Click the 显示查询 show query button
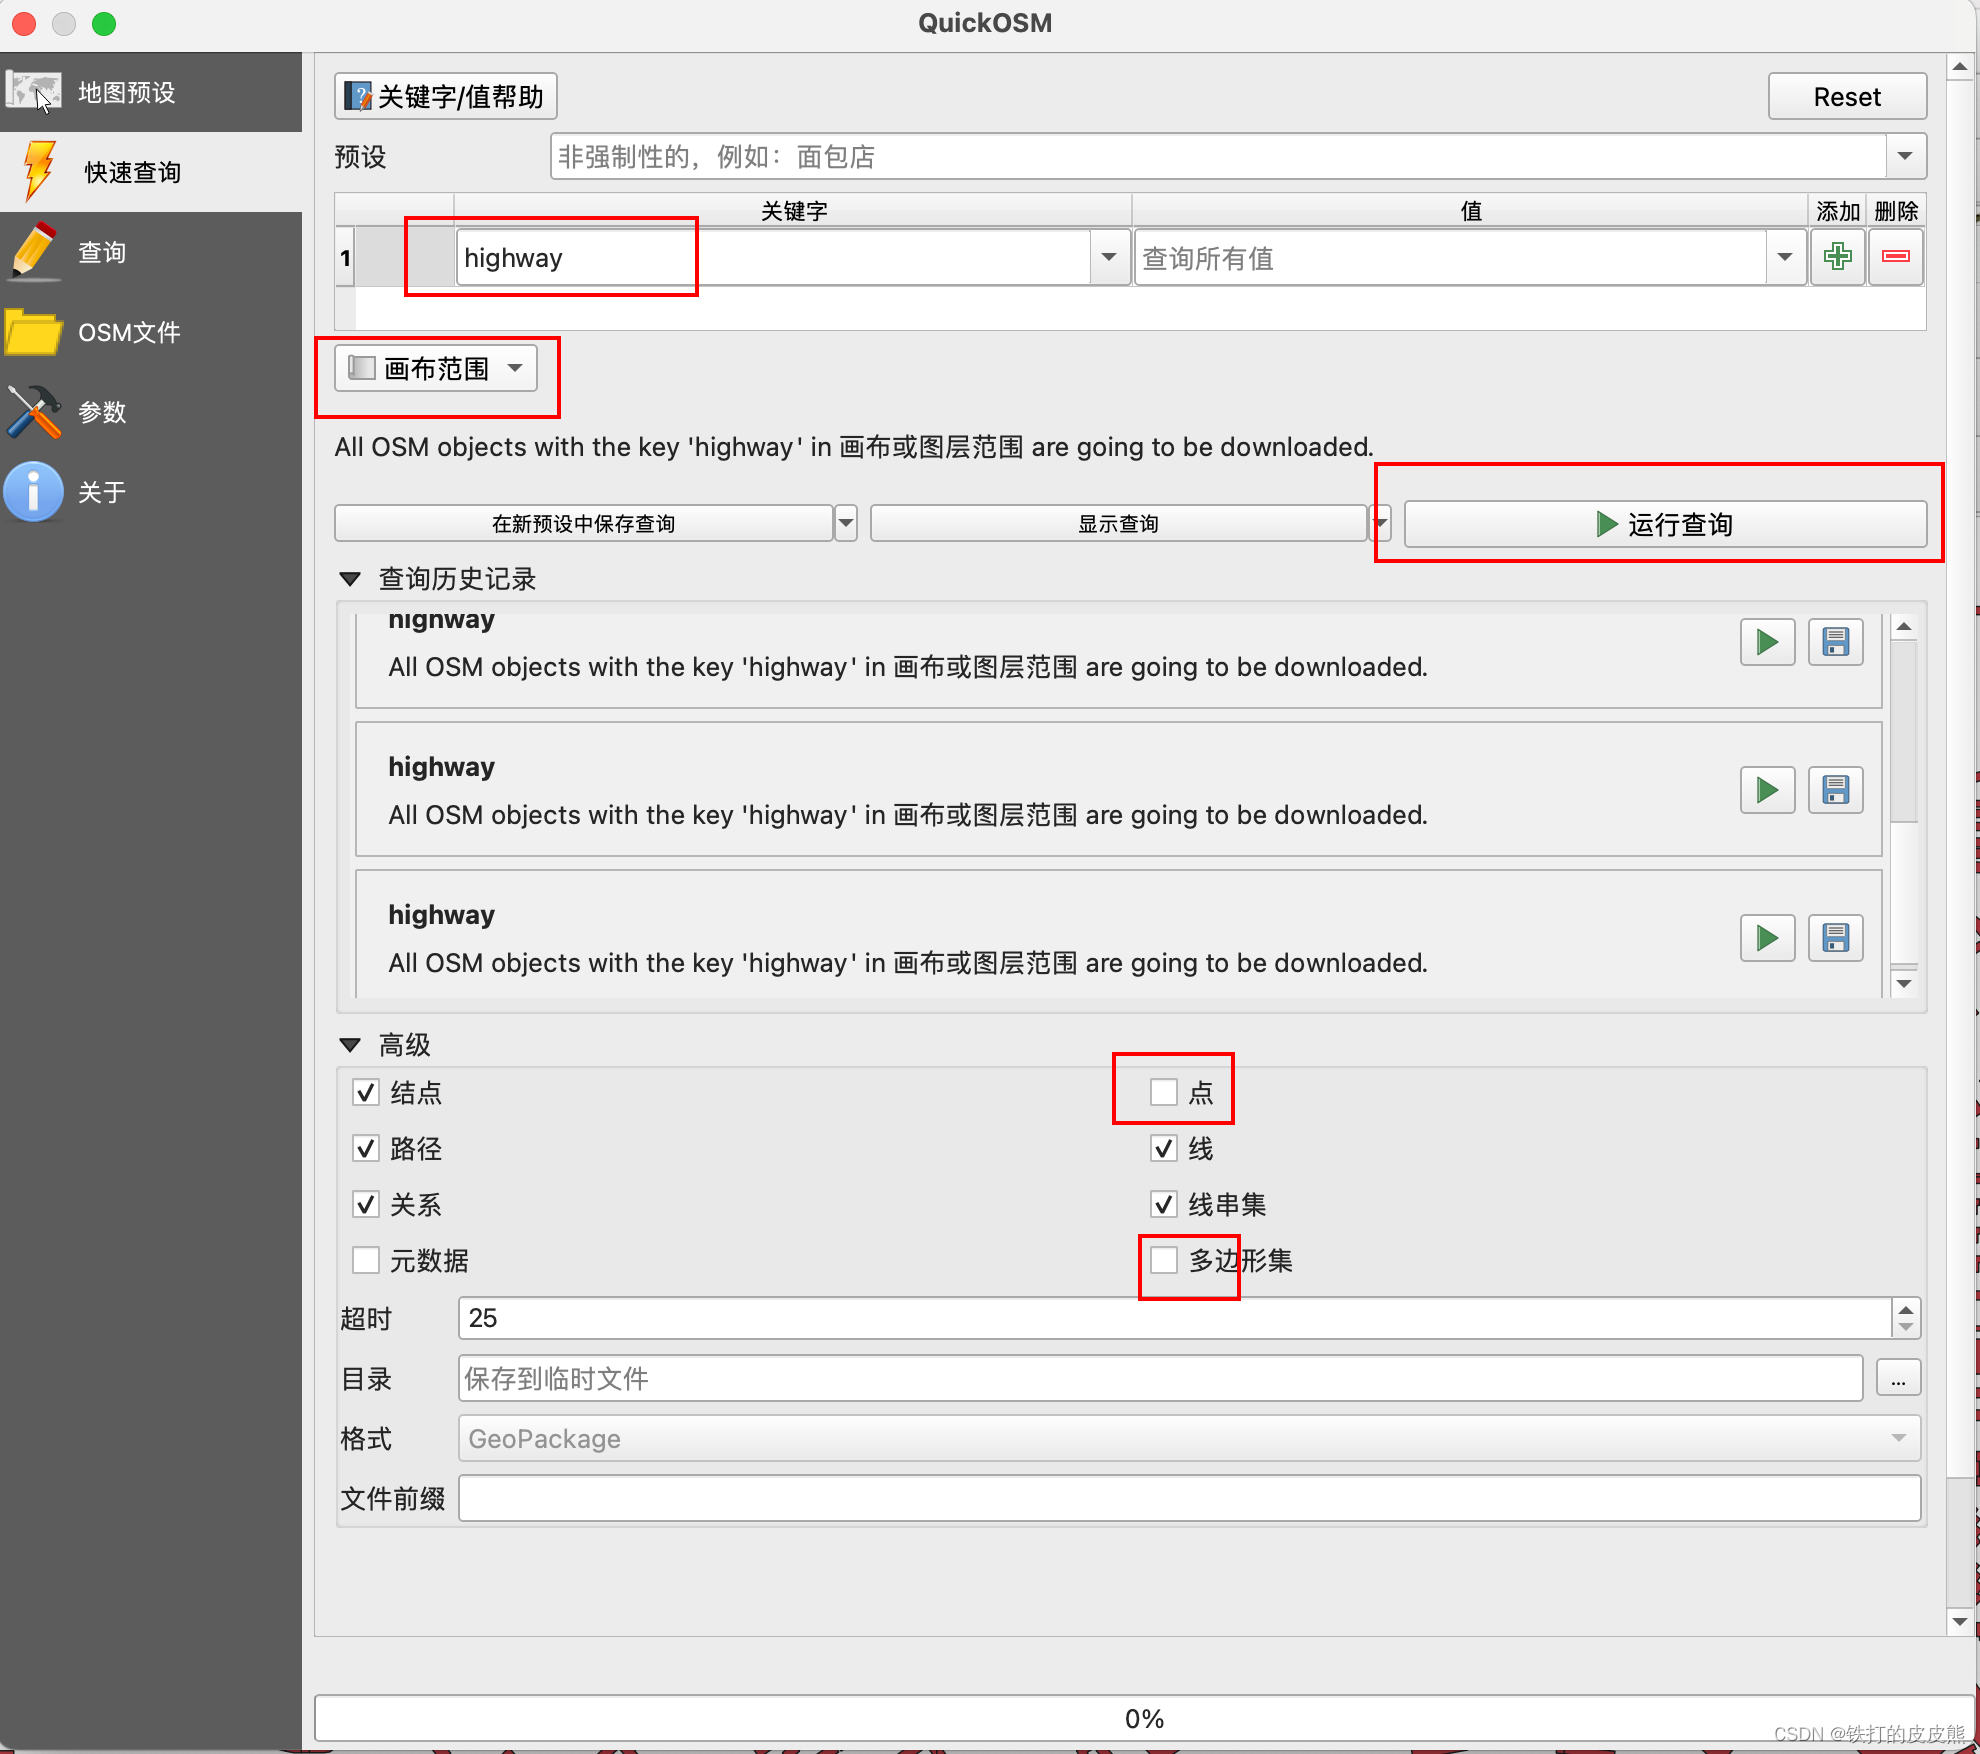 1118,523
